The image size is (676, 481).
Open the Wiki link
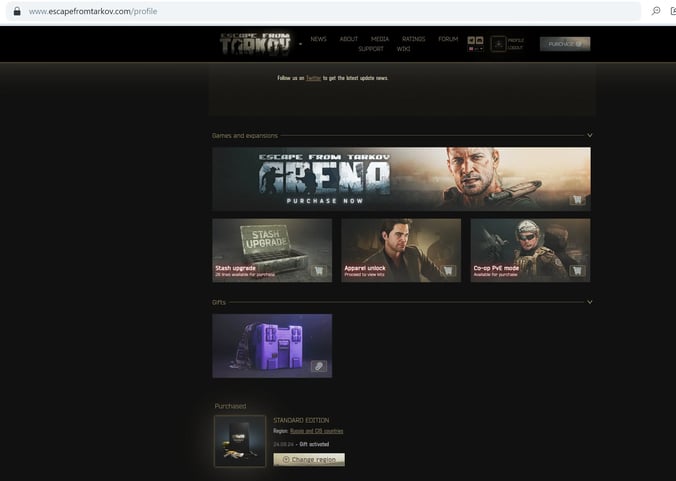(403, 49)
